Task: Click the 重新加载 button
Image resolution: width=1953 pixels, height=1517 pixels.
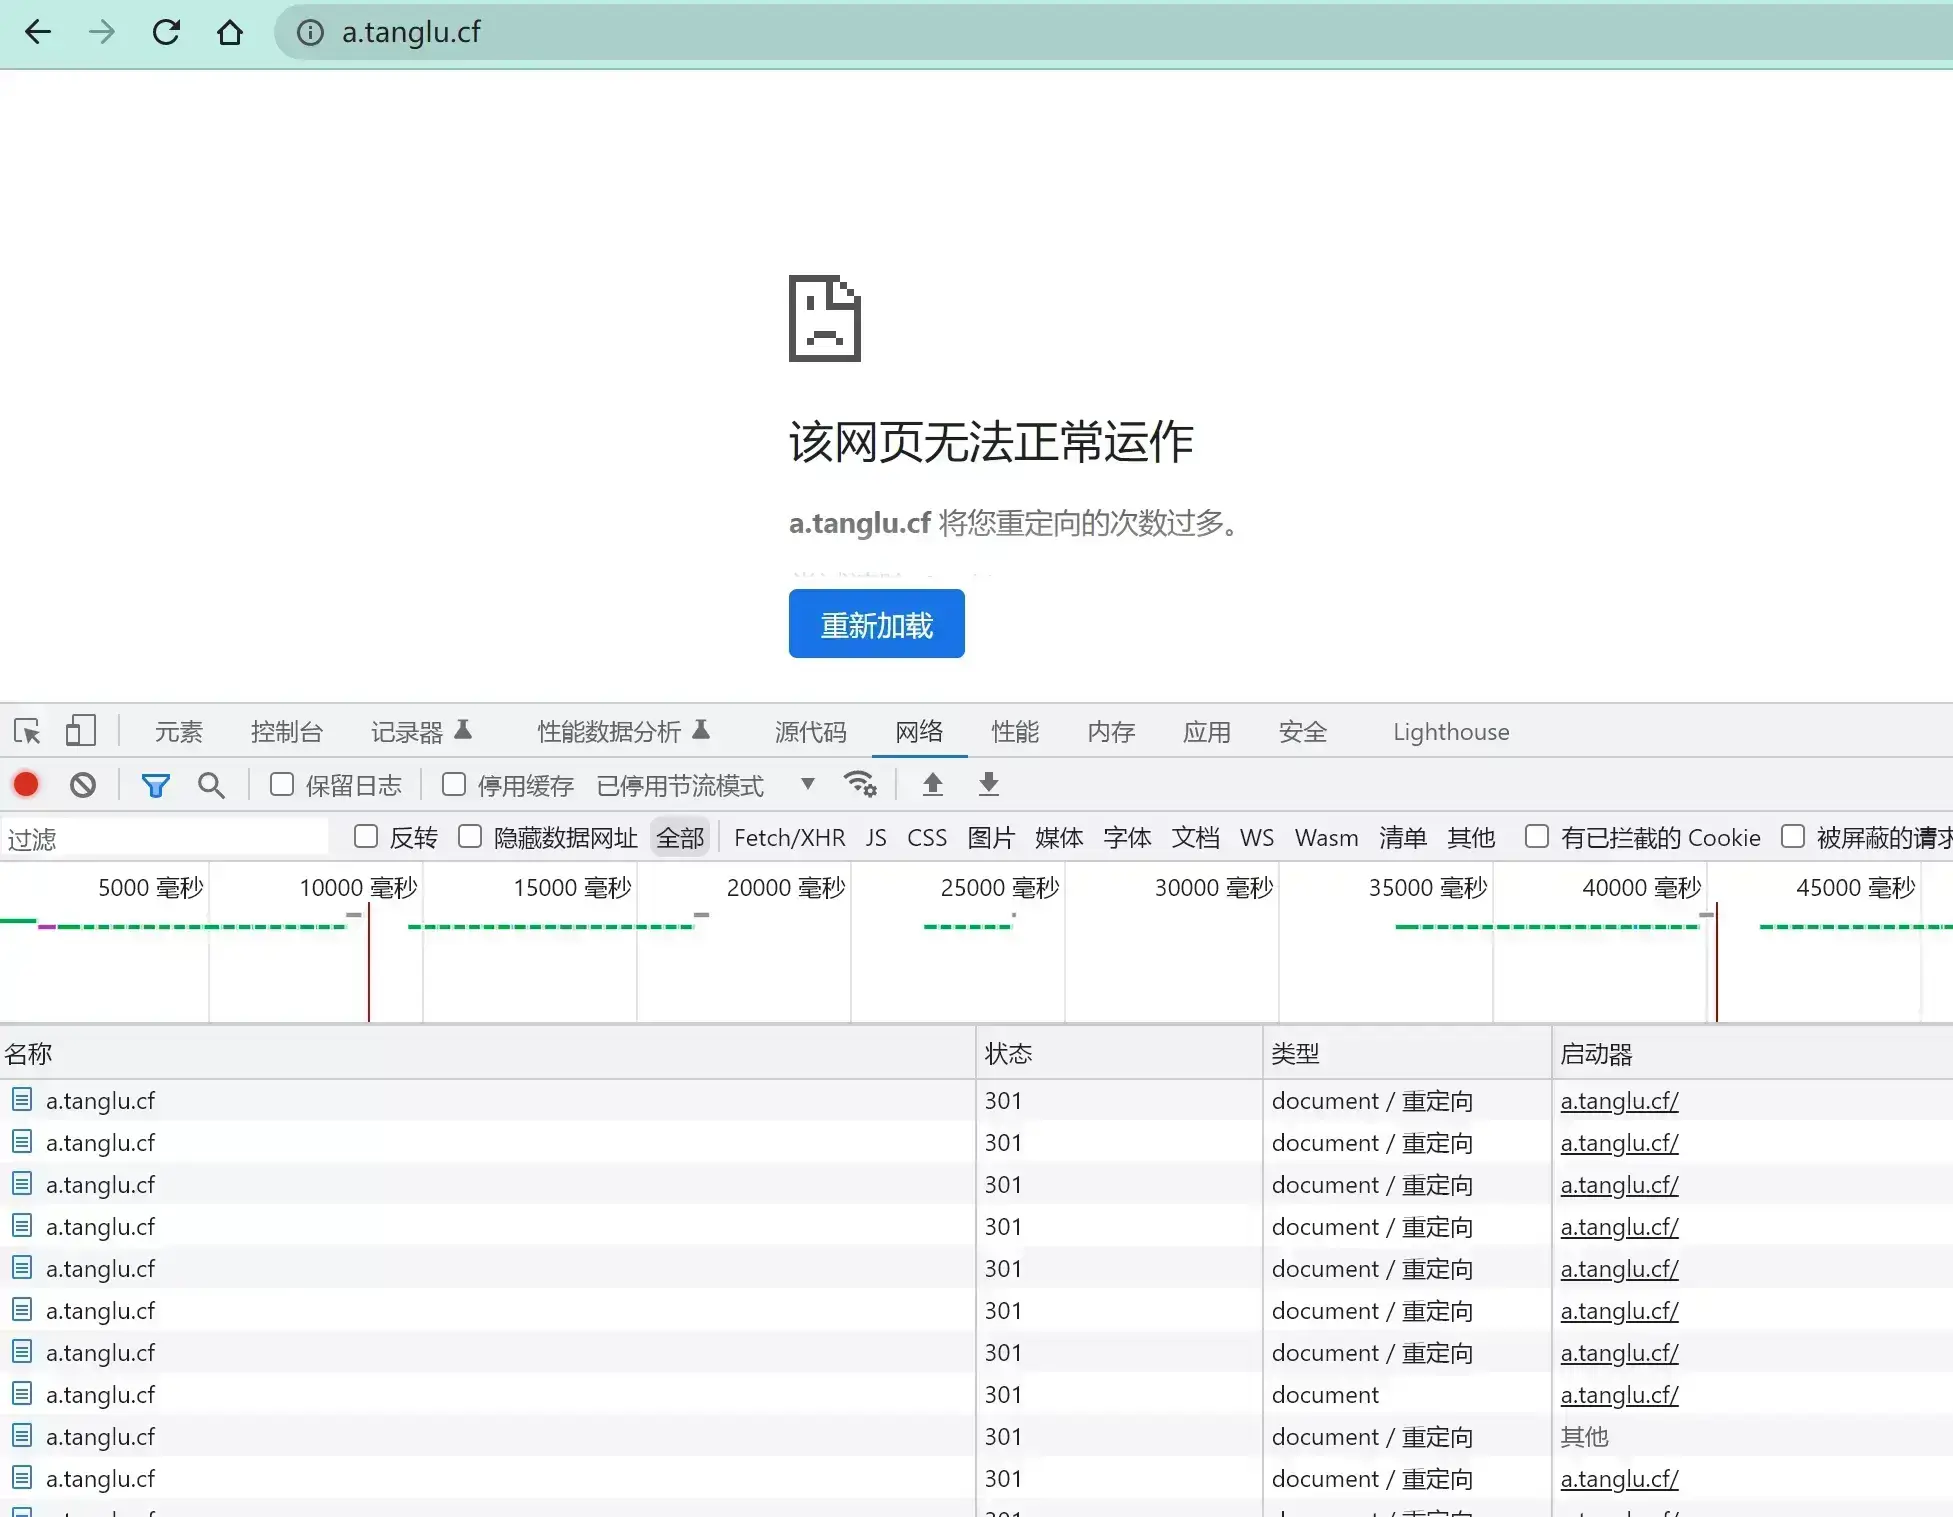Action: pyautogui.click(x=877, y=624)
